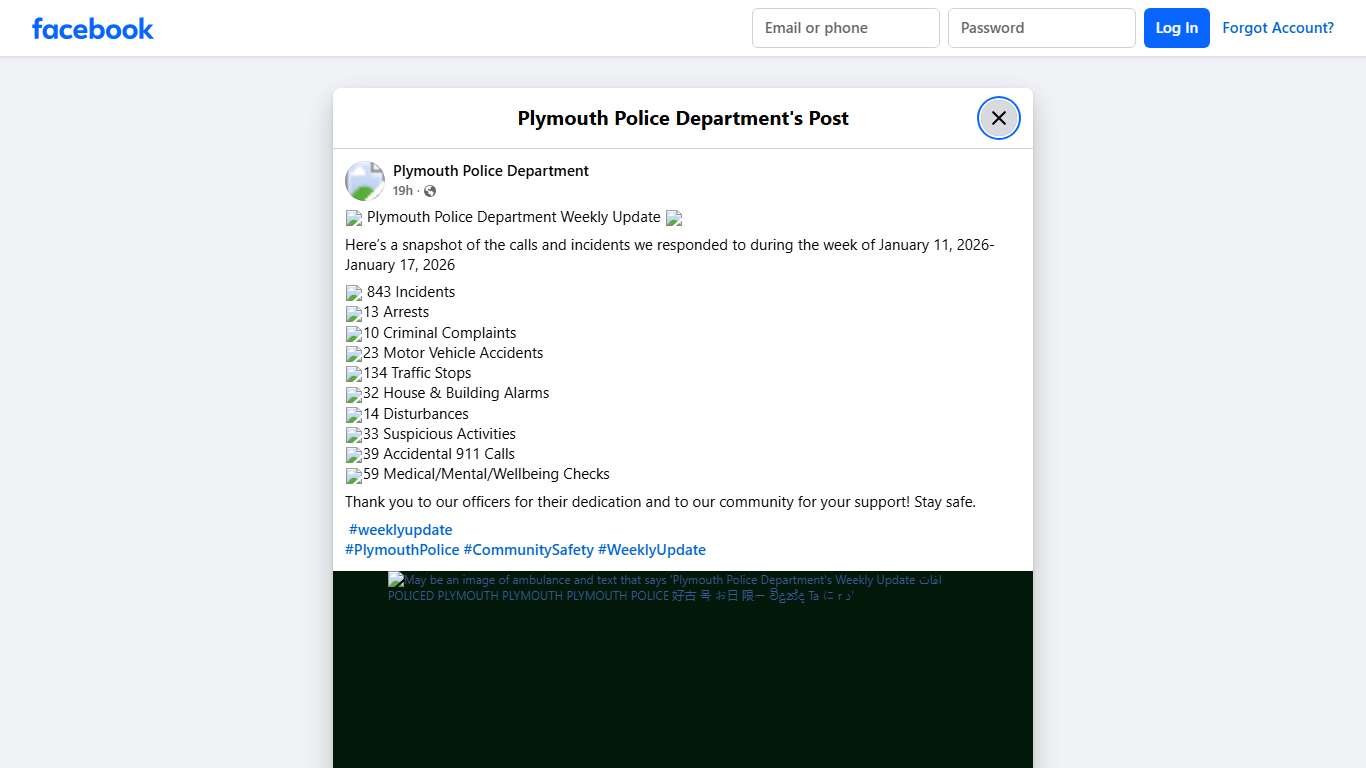Click the Plymouth Police Department profile picture
The image size is (1366, 768).
364,180
